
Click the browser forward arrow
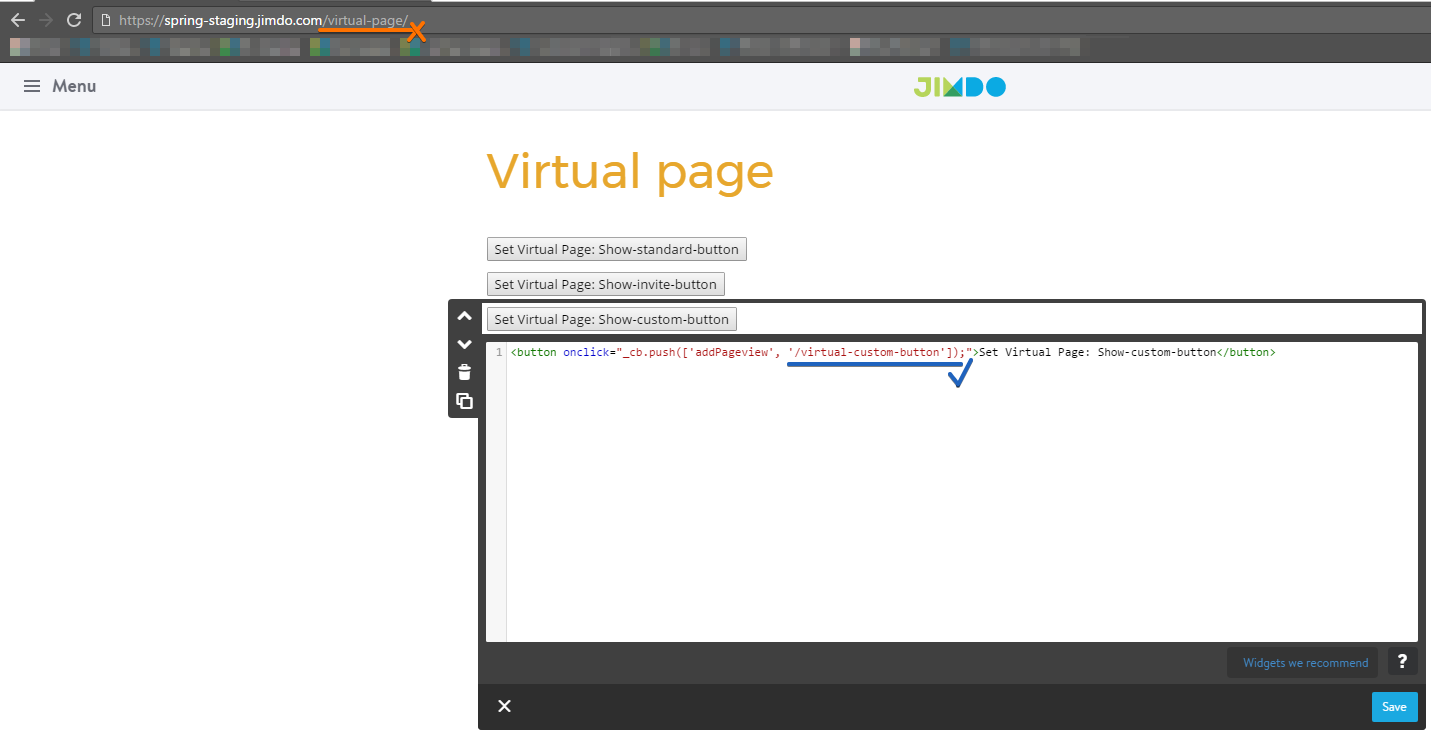(45, 18)
